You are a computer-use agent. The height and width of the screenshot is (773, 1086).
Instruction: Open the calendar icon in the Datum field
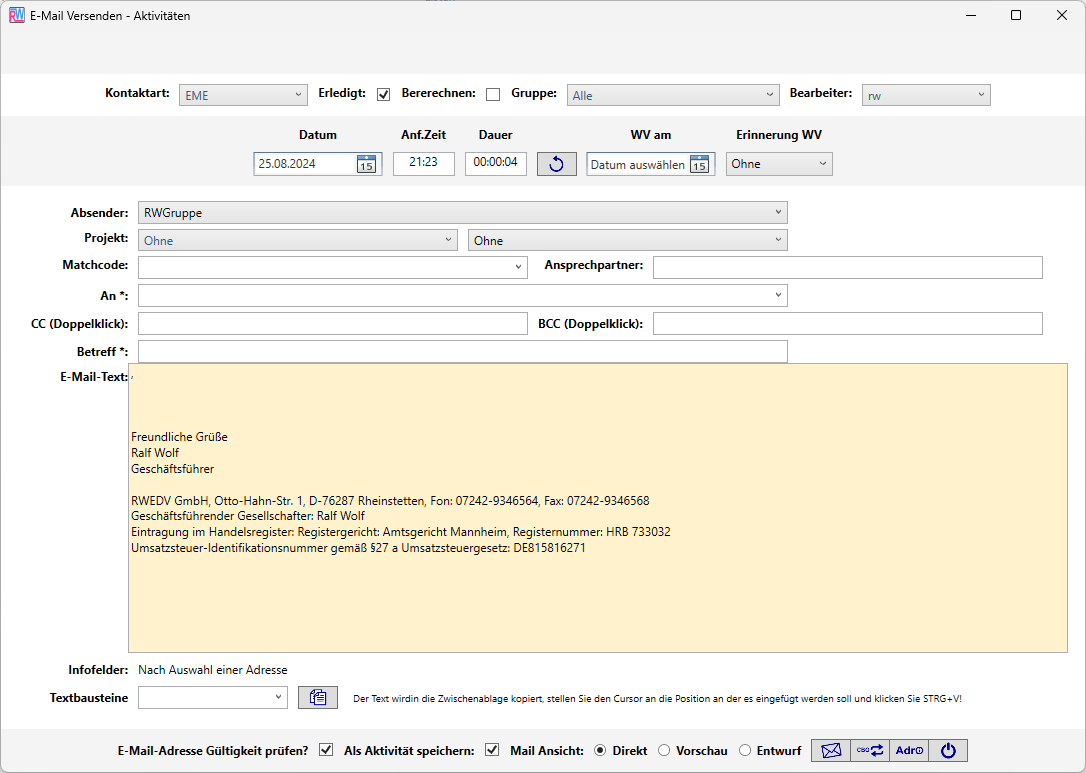click(366, 164)
